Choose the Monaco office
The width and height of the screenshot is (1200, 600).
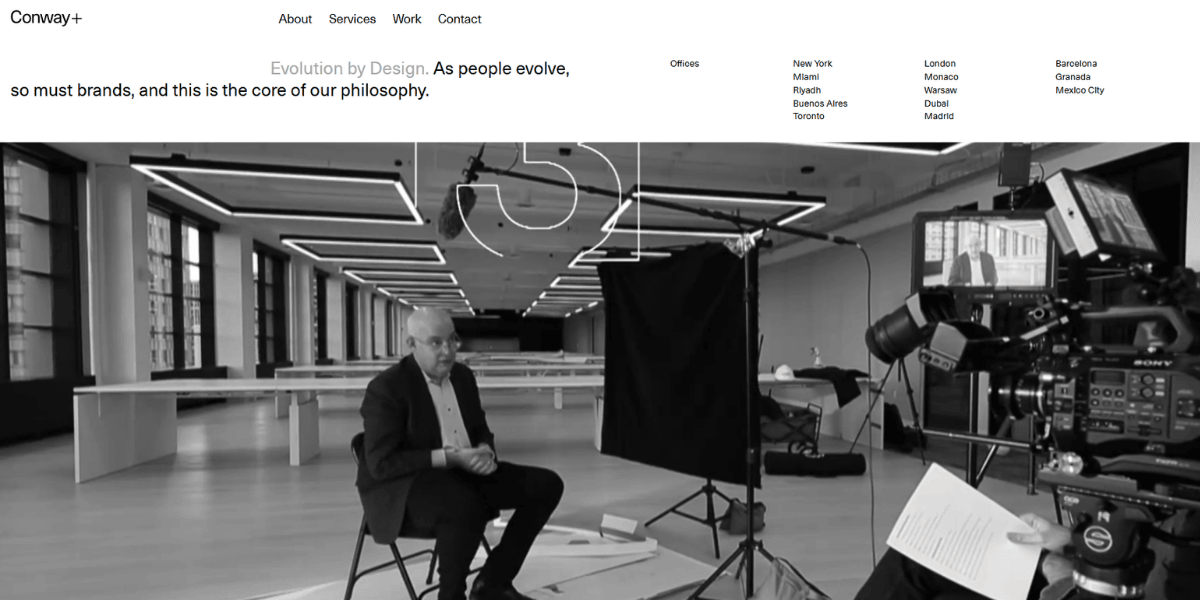pos(941,77)
